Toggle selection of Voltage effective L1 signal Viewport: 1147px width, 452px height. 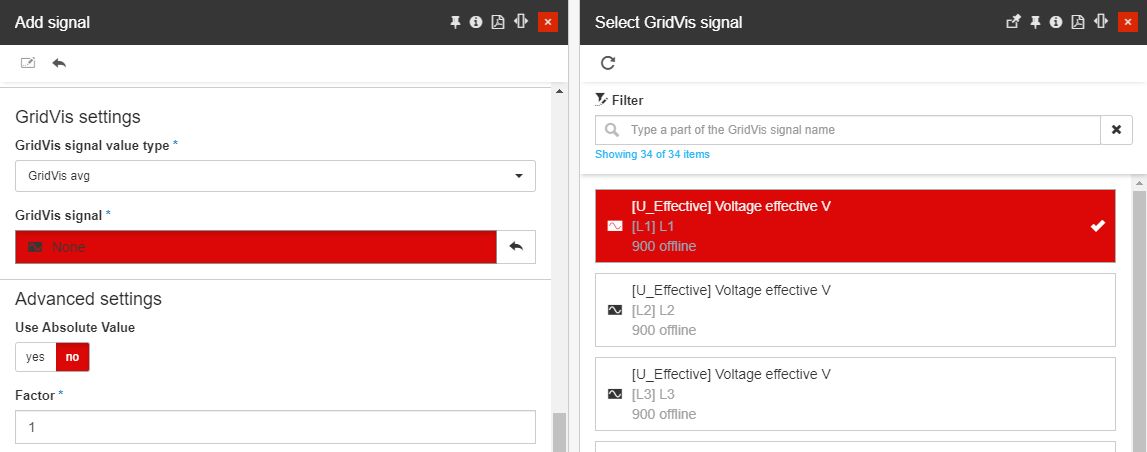854,226
